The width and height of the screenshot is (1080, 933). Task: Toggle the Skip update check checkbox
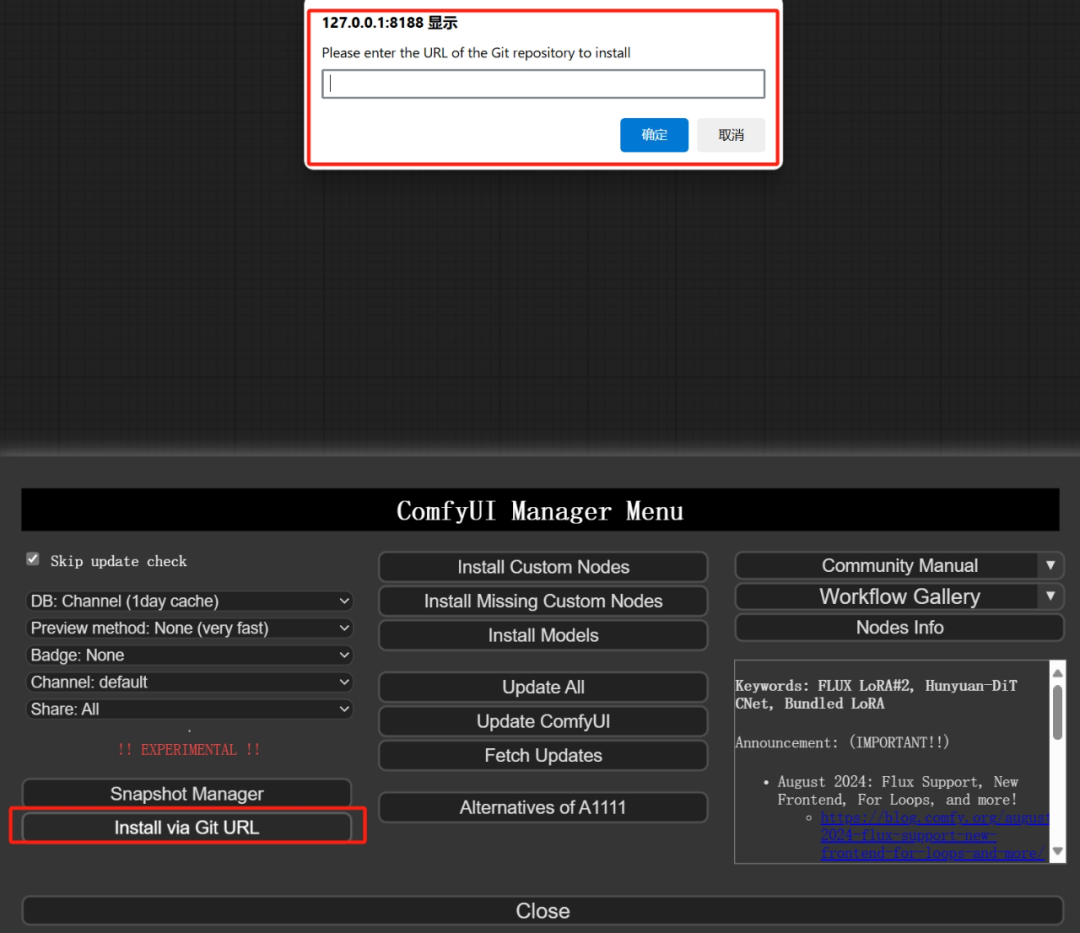click(33, 559)
